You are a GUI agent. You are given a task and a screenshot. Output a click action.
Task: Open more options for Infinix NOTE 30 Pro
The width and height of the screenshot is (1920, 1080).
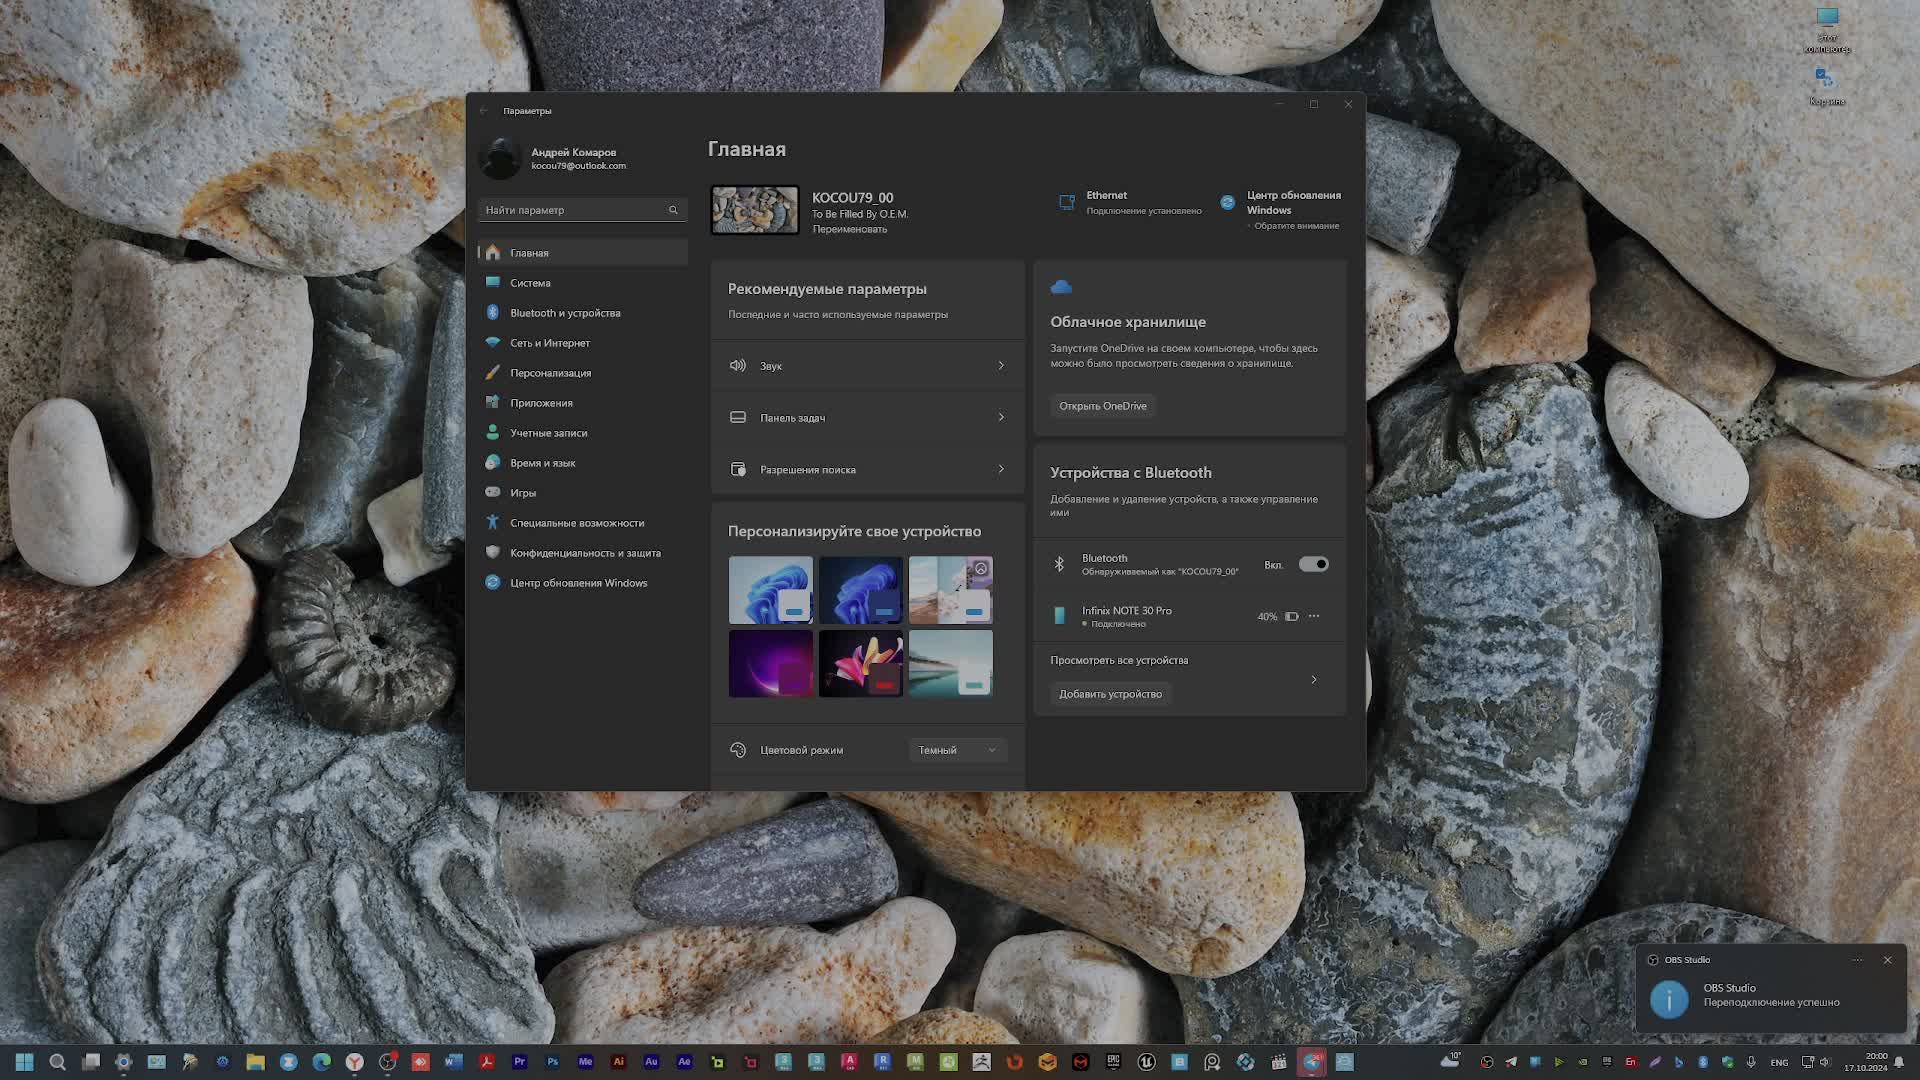[1314, 617]
